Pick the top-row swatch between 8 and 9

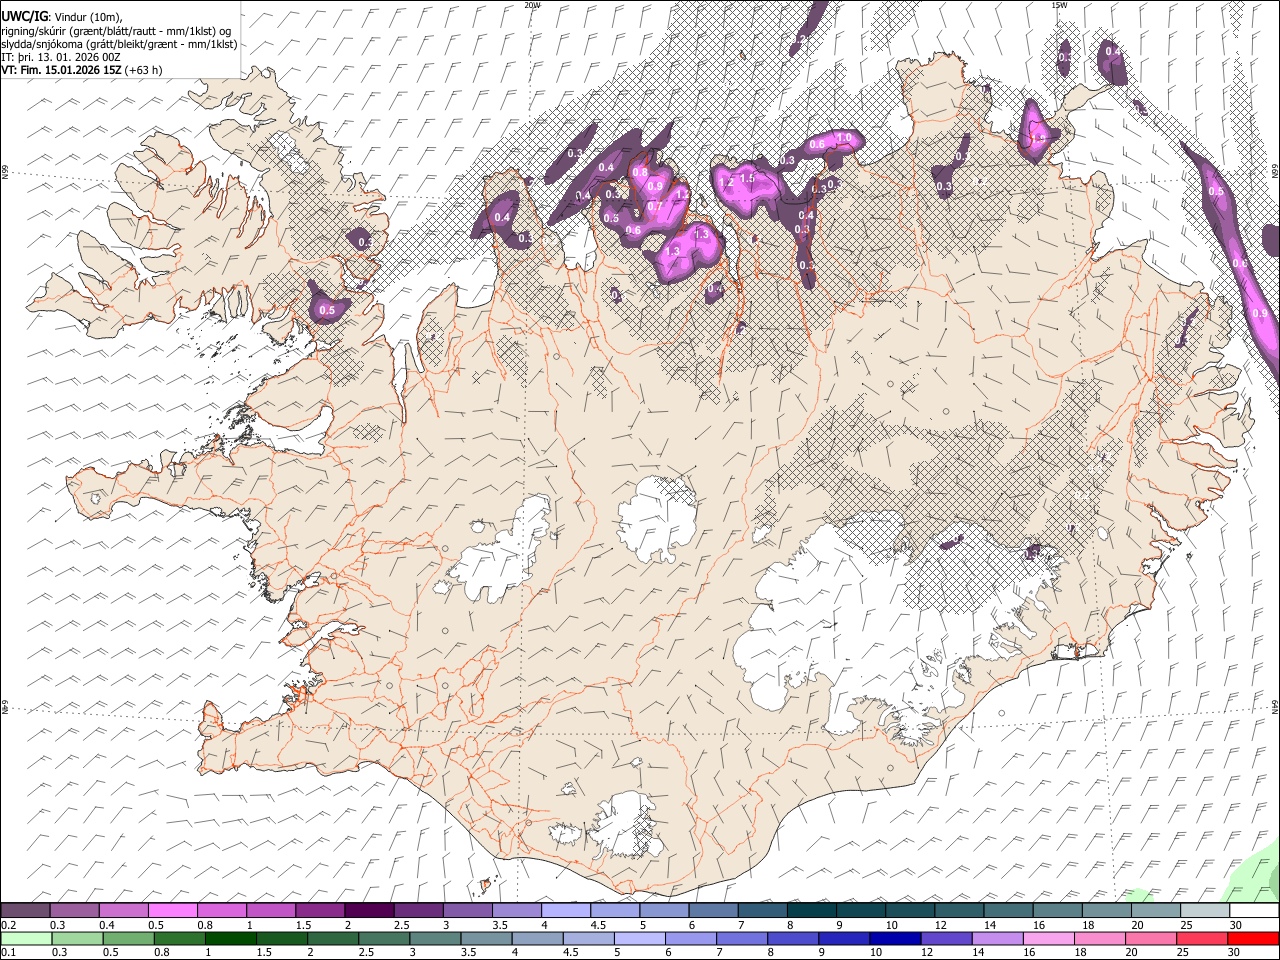pyautogui.click(x=813, y=910)
